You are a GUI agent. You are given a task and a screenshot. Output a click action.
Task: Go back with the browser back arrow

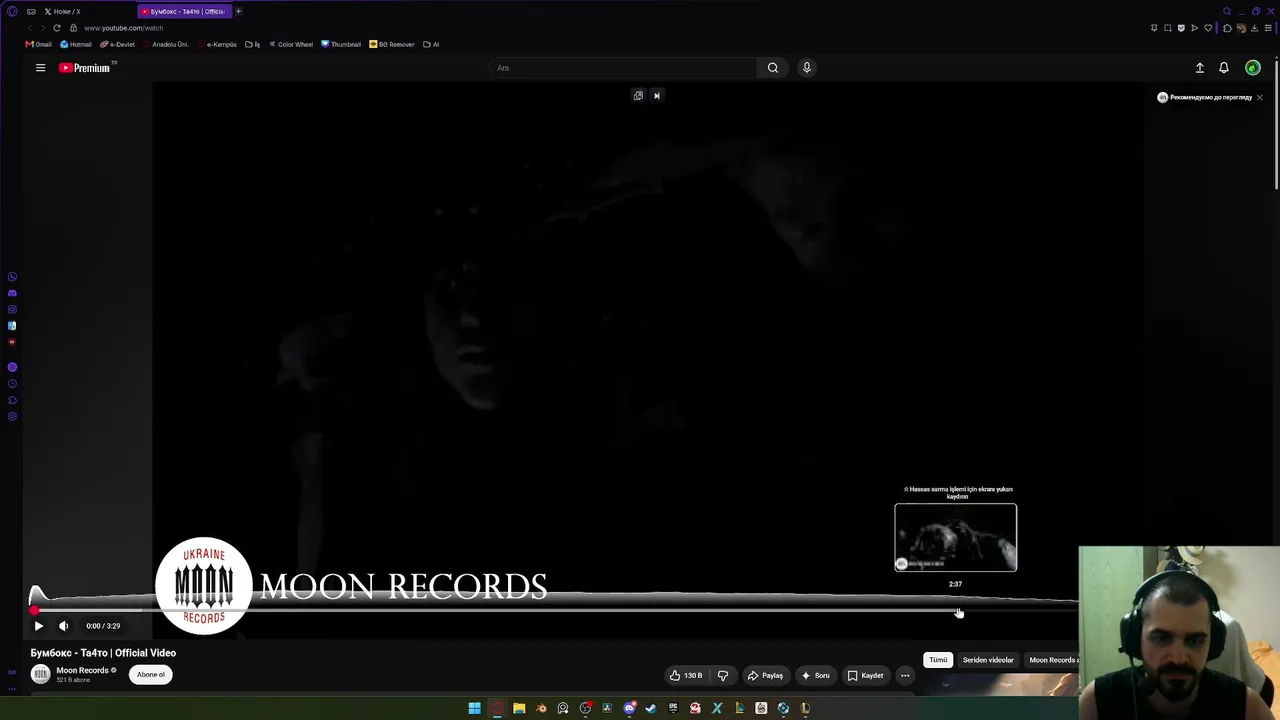[30, 28]
